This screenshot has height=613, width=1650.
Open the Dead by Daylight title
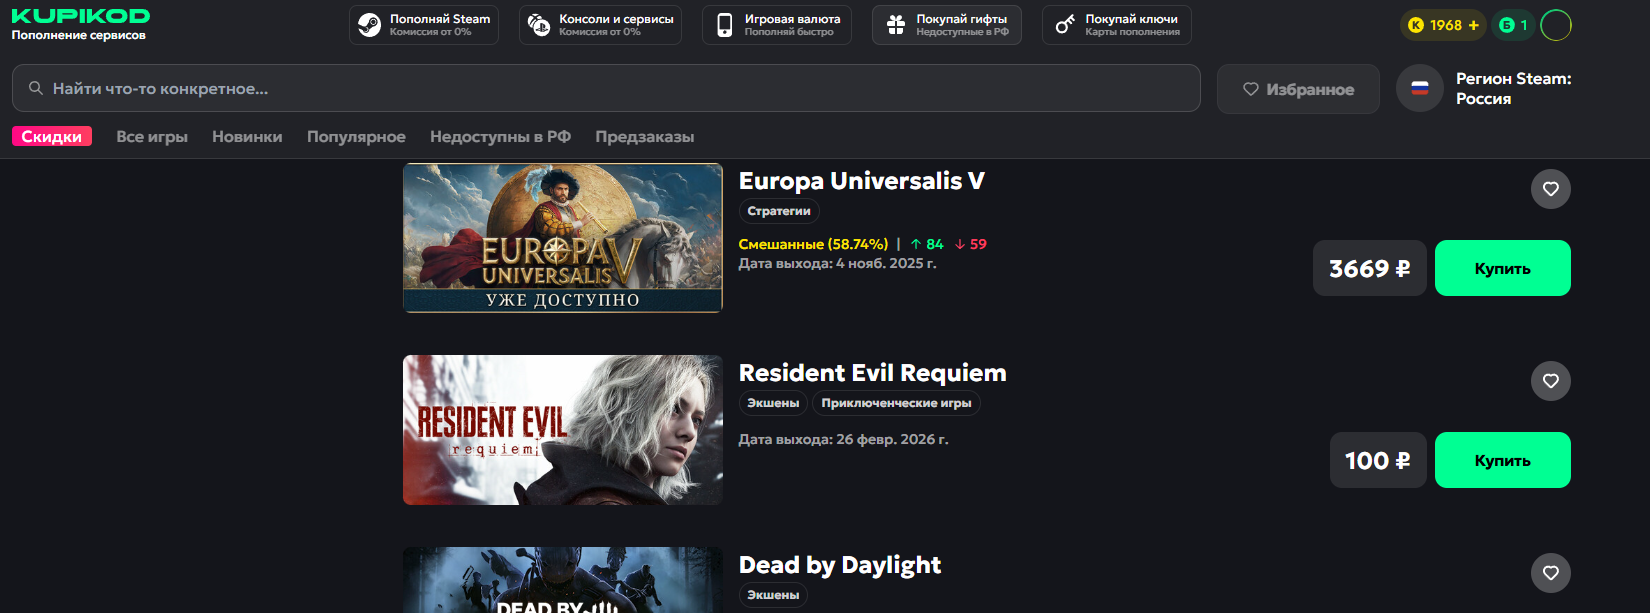tap(840, 565)
